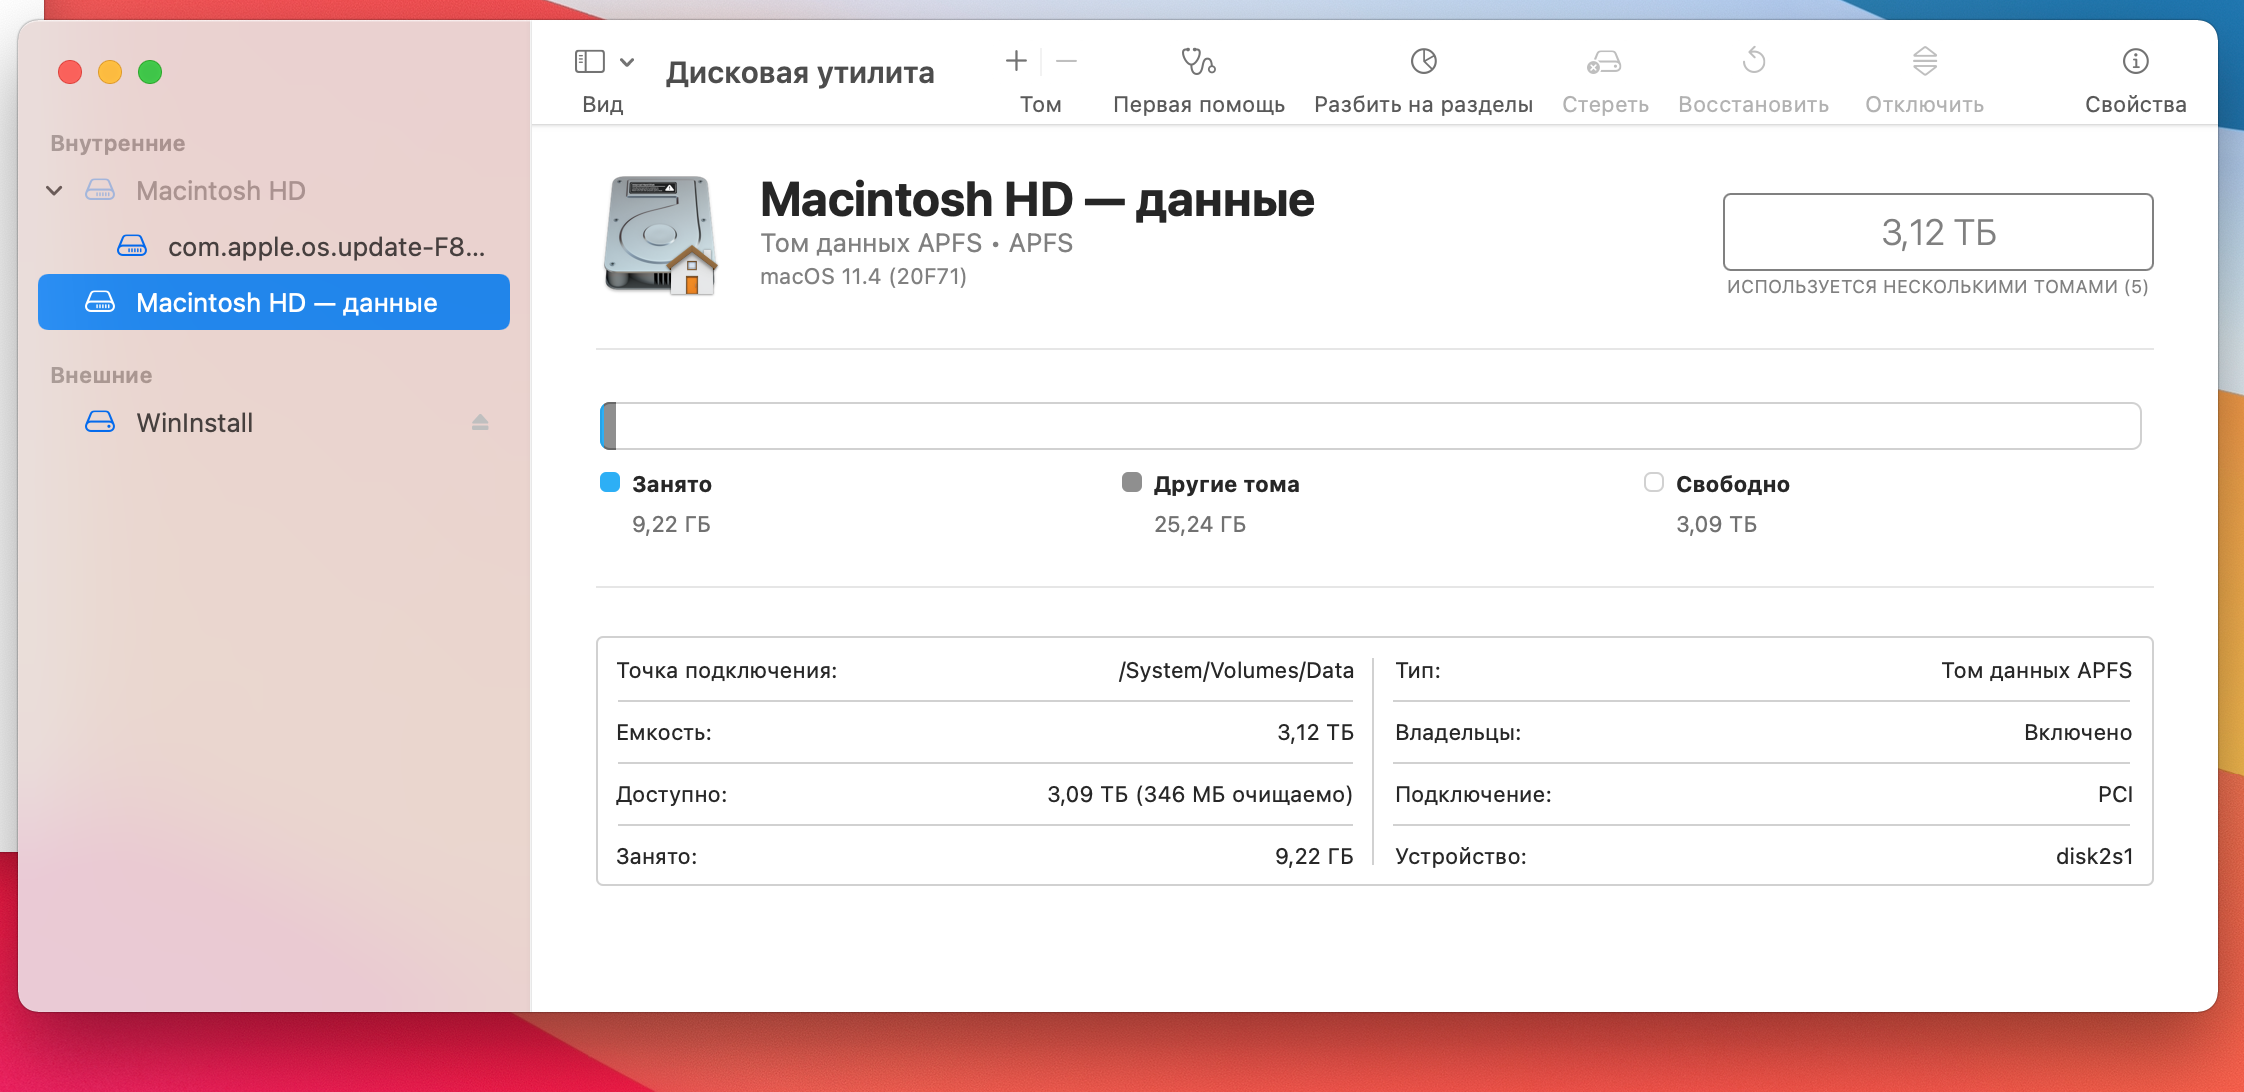
Task: Click the Erase disk icon
Action: click(1604, 62)
